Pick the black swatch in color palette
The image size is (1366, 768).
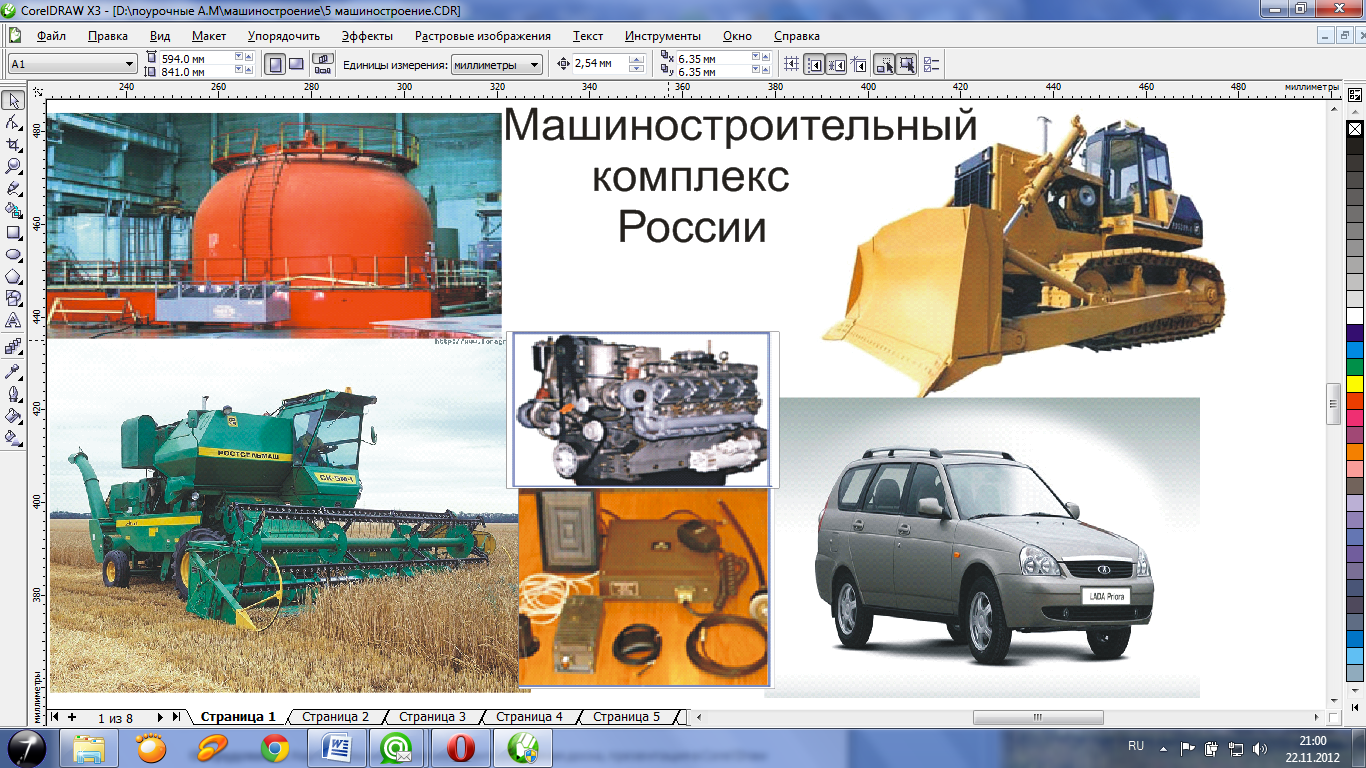1355,145
